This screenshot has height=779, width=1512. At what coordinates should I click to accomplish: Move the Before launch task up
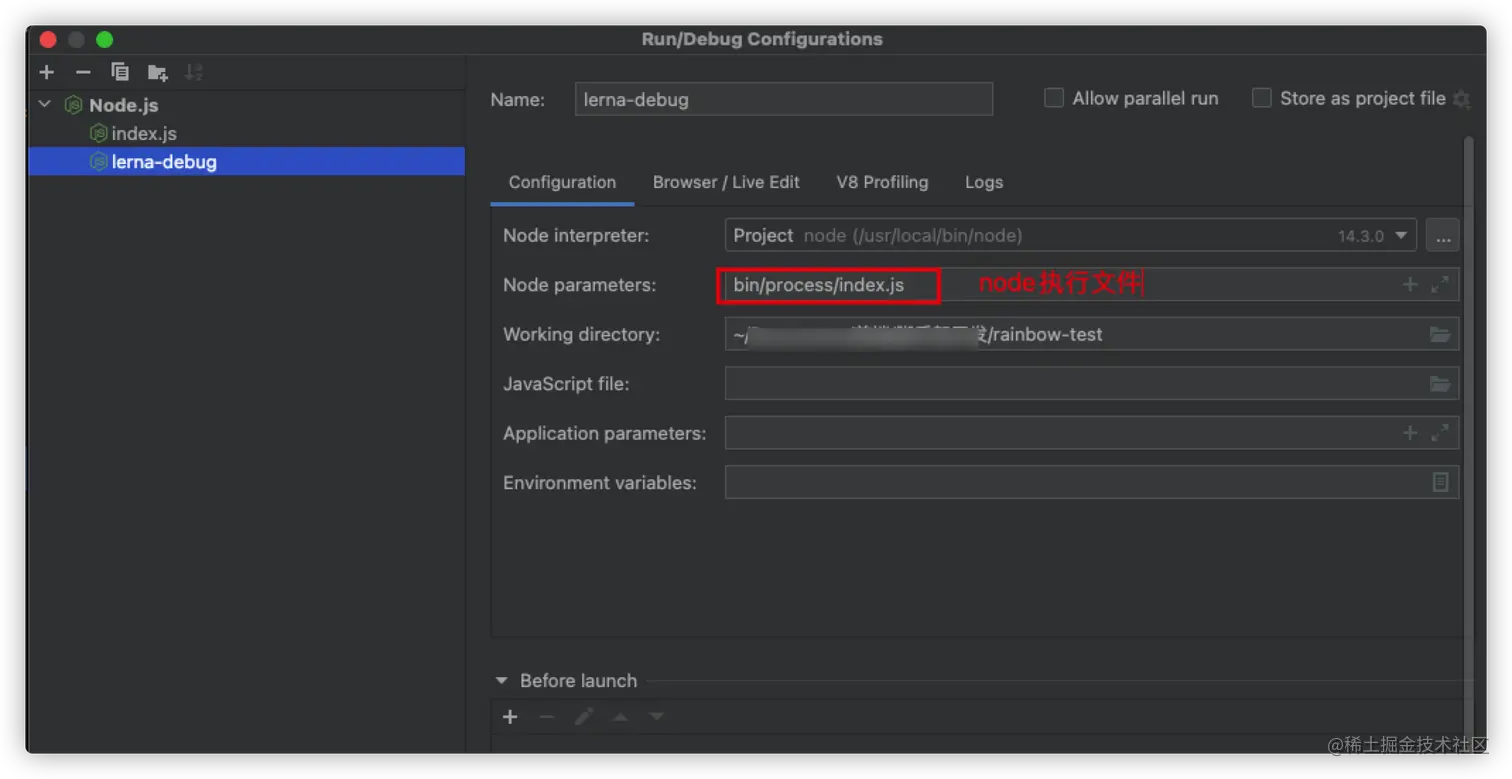pyautogui.click(x=621, y=717)
